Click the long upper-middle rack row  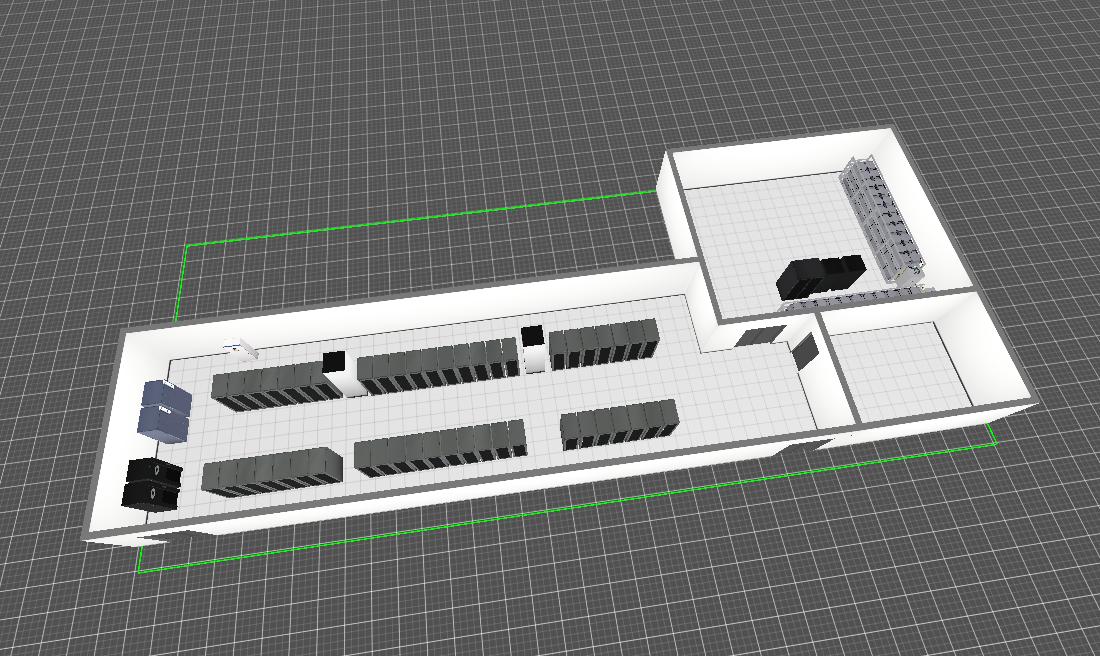pos(437,365)
